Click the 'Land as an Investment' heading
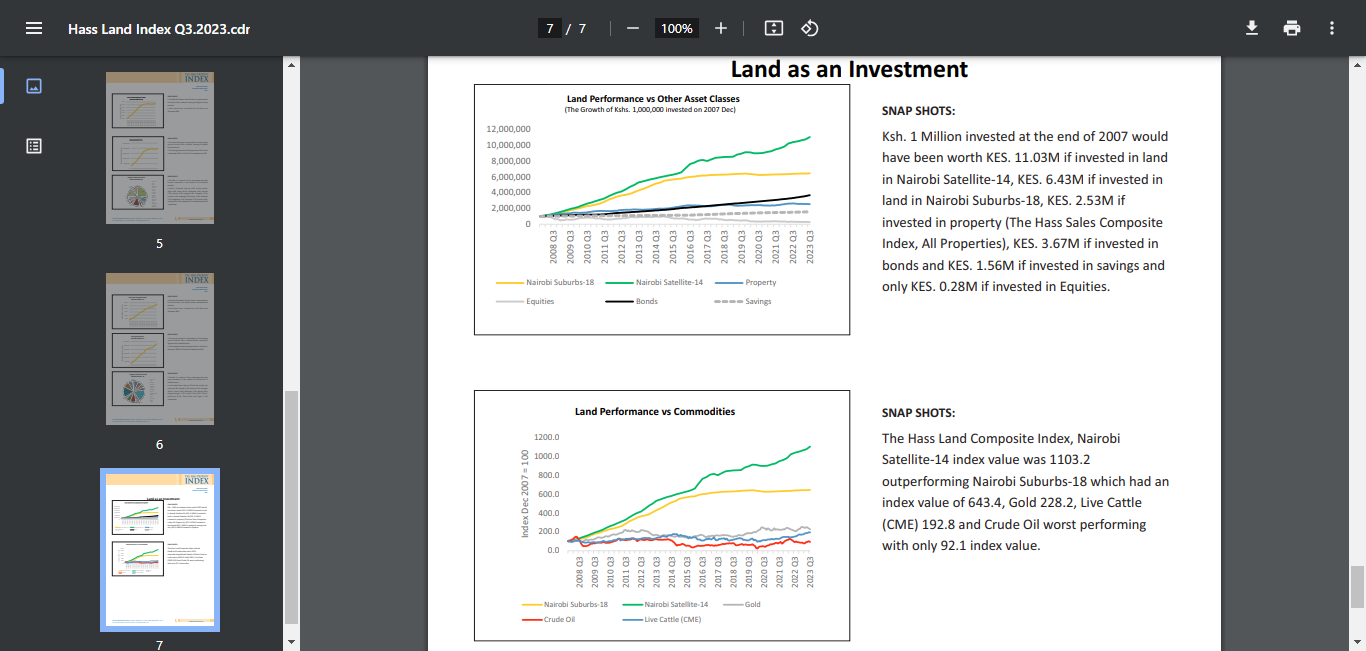1366x651 pixels. click(849, 69)
